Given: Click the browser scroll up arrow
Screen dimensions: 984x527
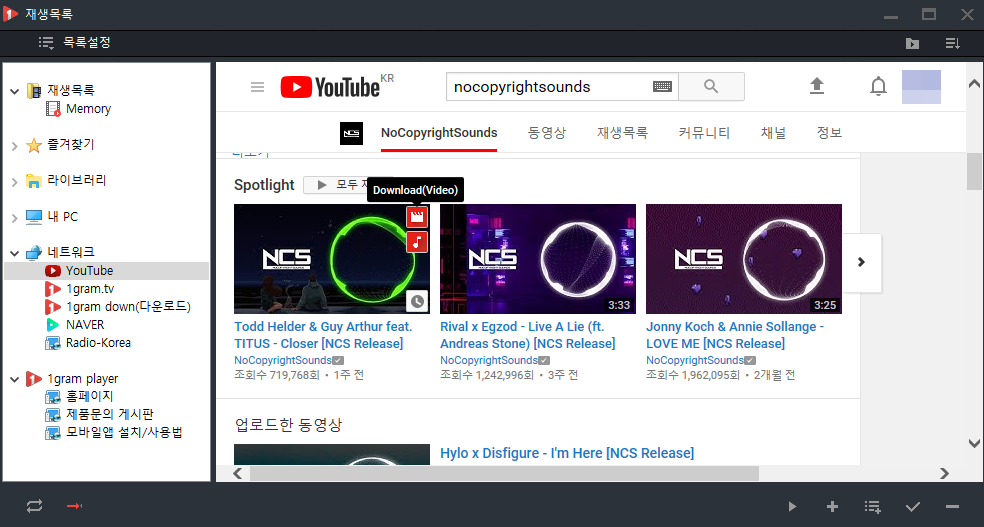Looking at the screenshot, I should pos(973,83).
